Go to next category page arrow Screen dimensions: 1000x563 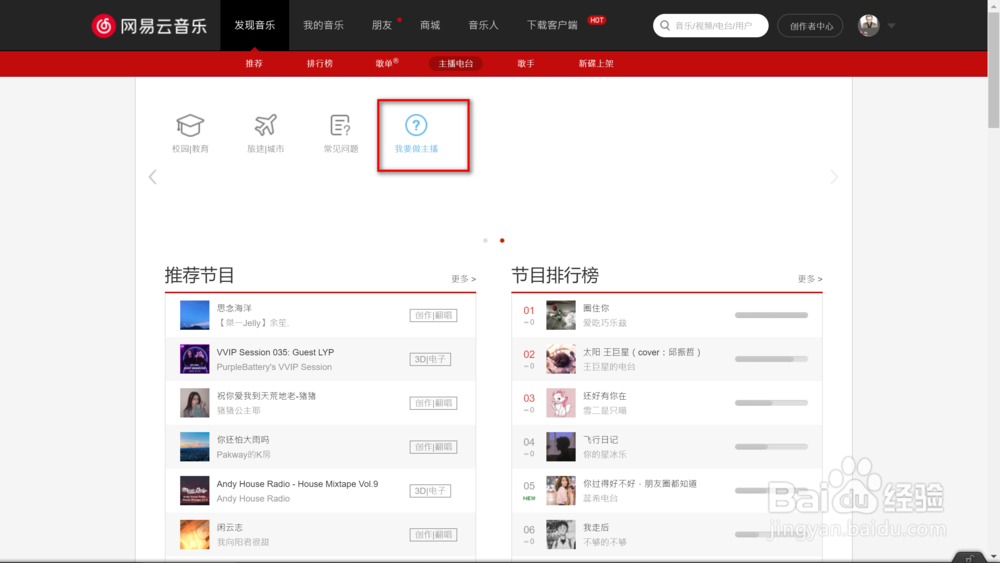(834, 177)
